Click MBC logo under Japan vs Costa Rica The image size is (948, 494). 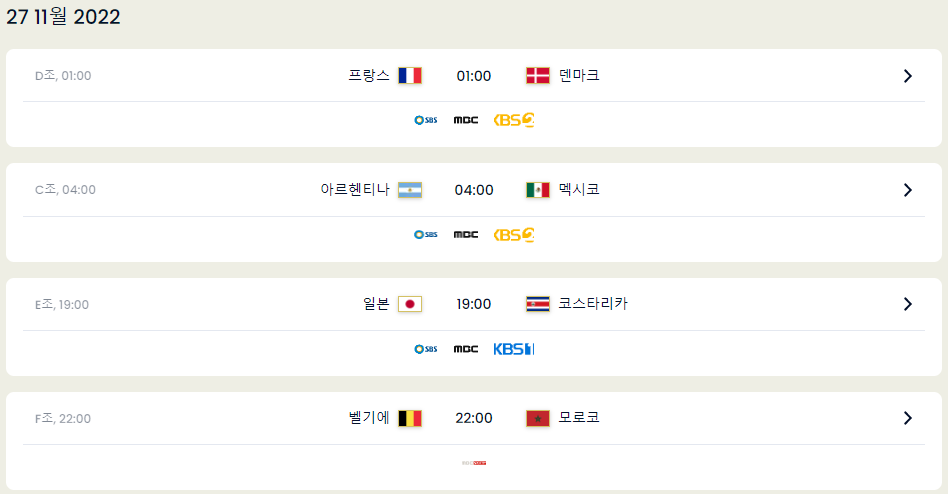point(466,349)
